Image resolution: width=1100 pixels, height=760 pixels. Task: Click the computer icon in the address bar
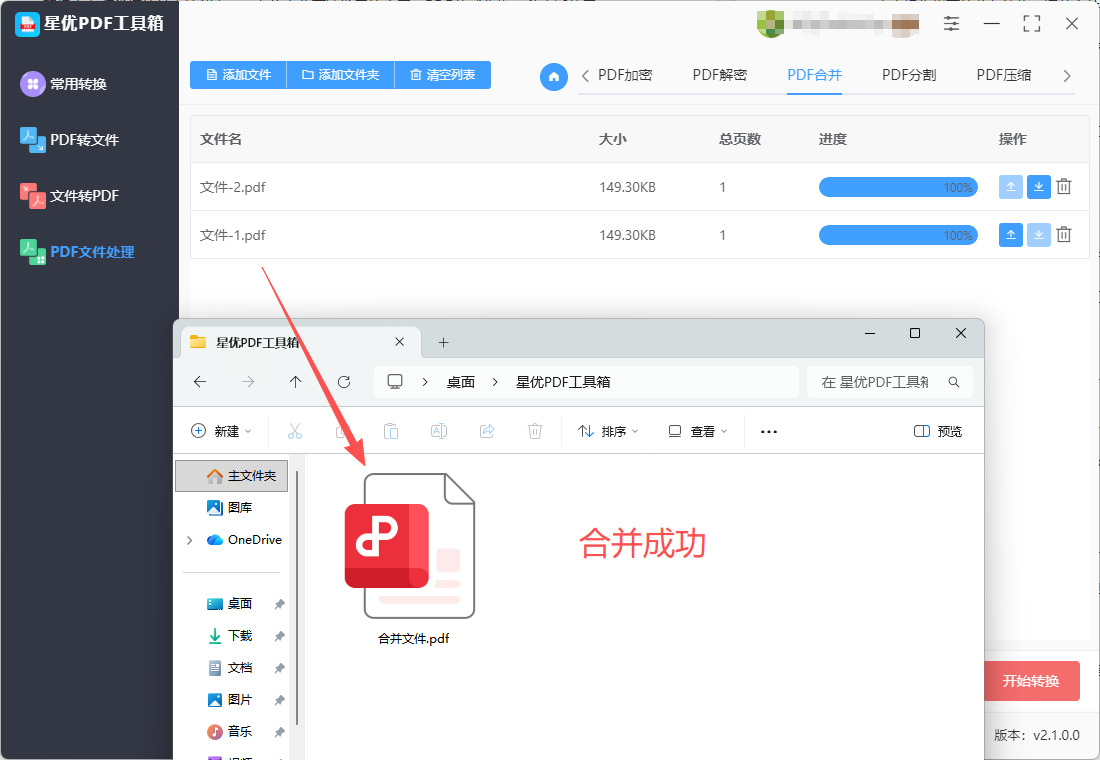coord(395,381)
